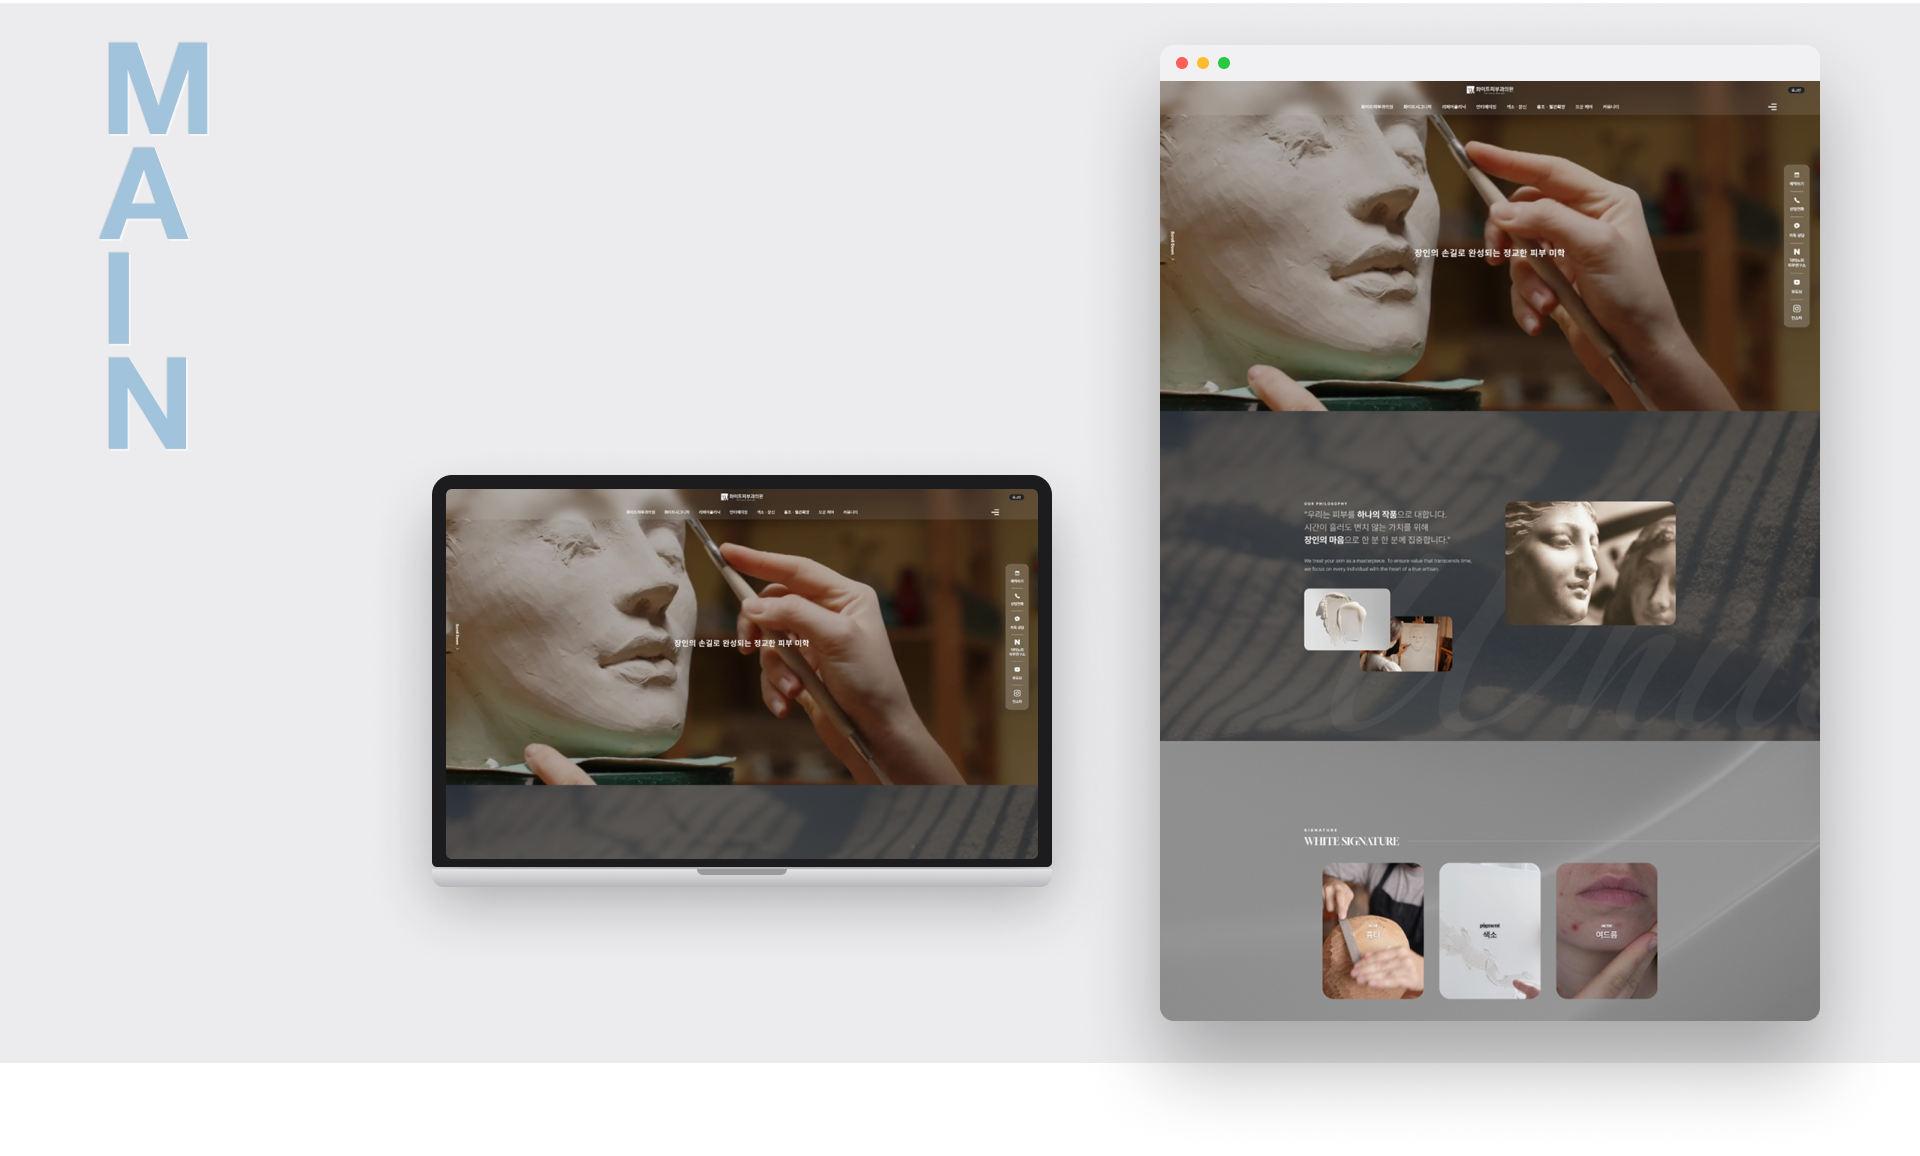Viewport: 1920px width, 1156px height.
Task: Click Scroll Down indicator in browser mockup
Action: tap(1173, 246)
